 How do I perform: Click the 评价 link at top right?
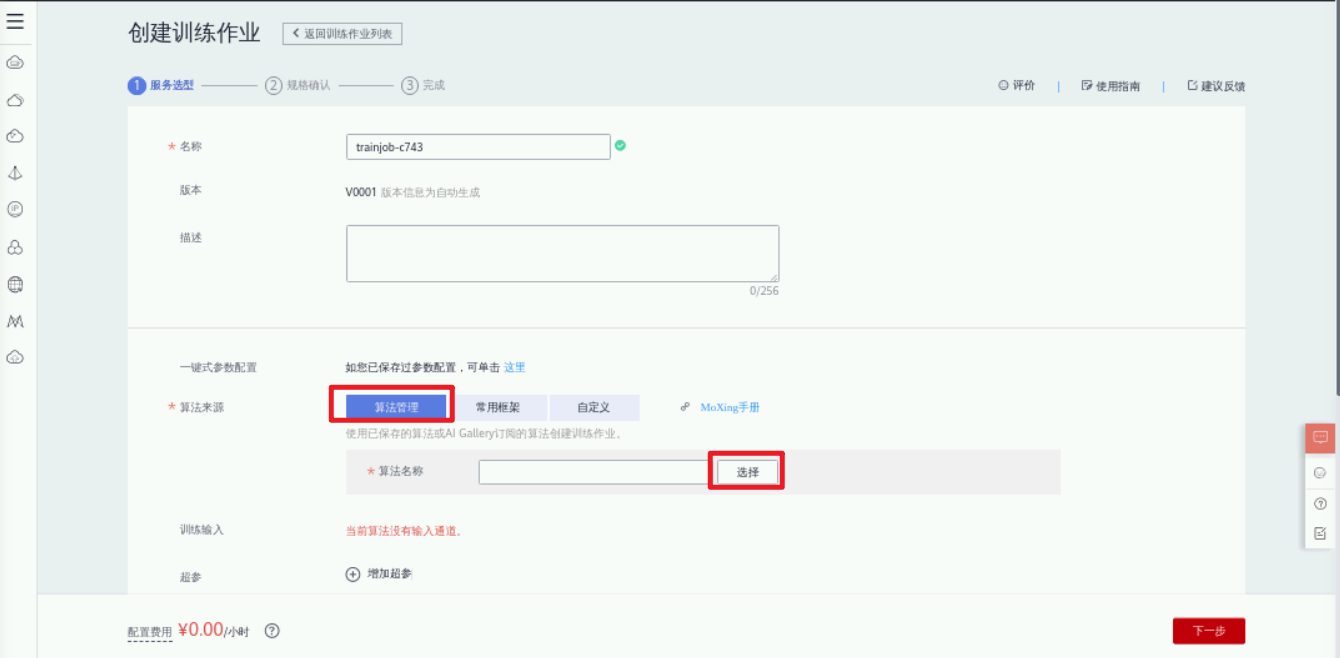click(x=1017, y=86)
